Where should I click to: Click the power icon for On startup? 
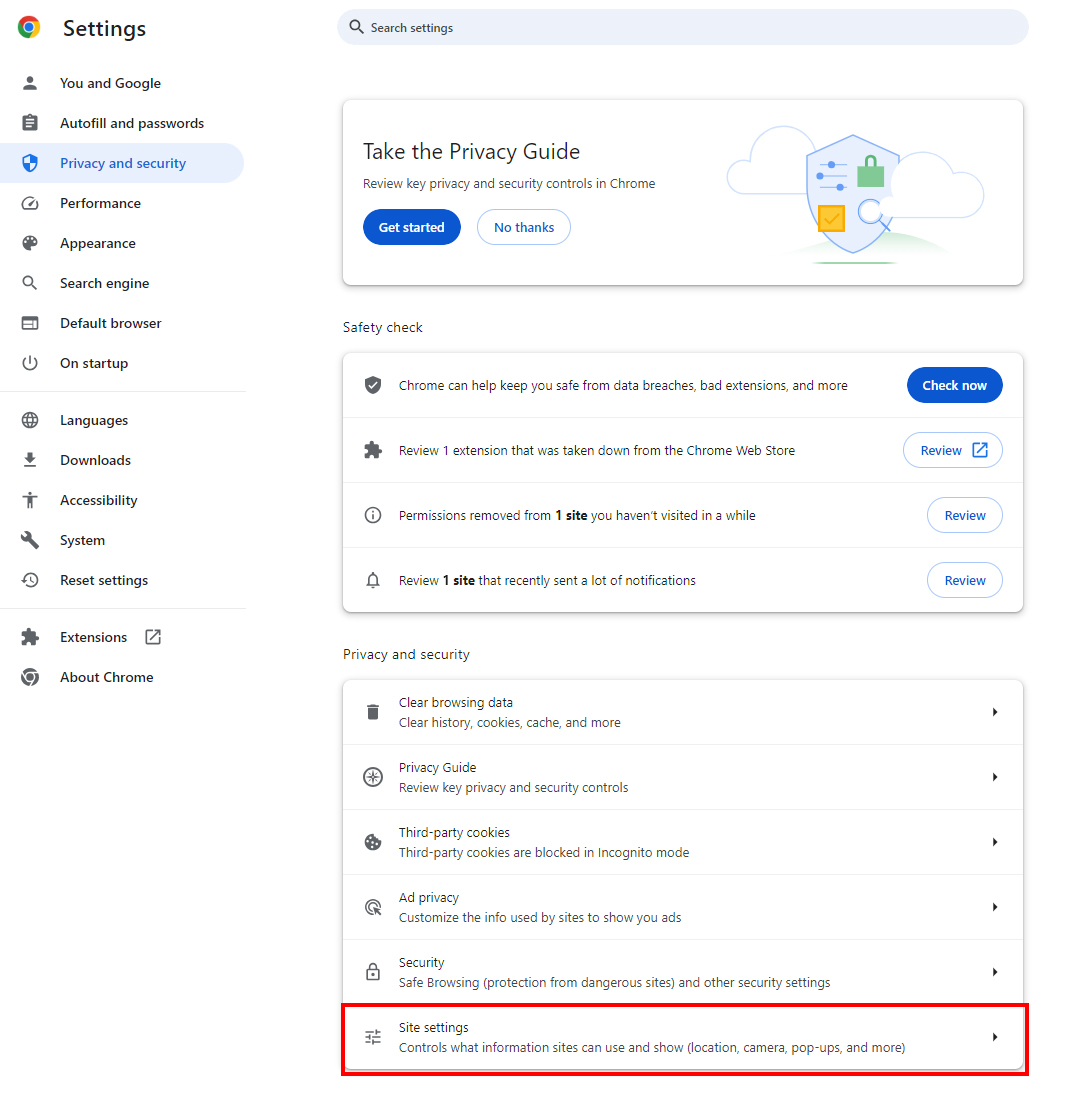coord(29,363)
